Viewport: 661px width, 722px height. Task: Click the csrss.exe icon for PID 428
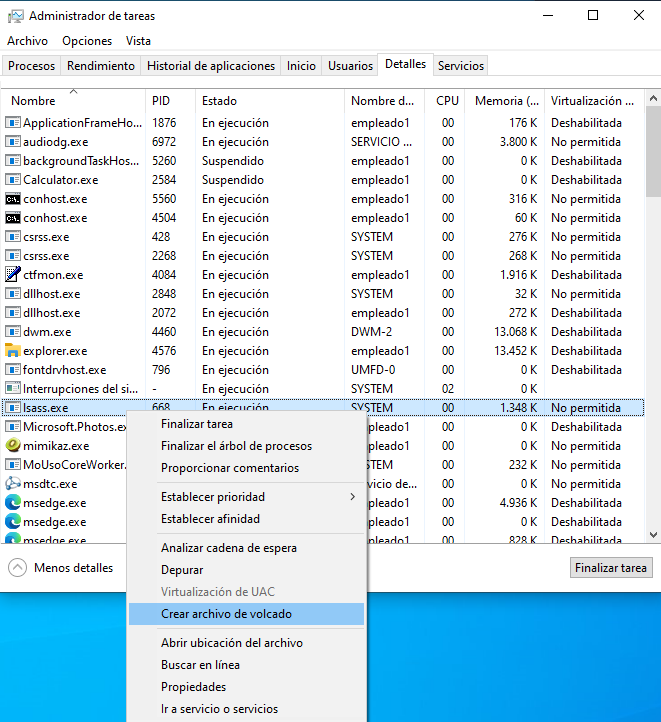[x=13, y=237]
